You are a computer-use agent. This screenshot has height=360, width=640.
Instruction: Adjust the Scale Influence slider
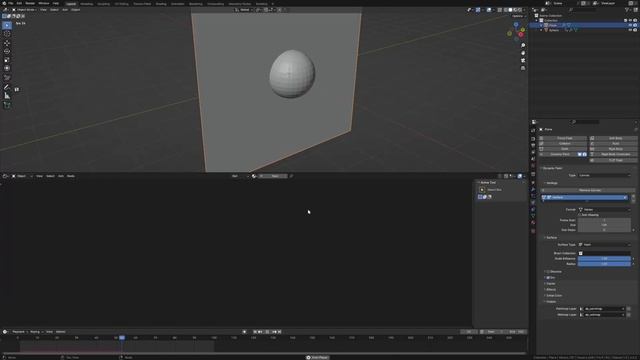(x=604, y=259)
